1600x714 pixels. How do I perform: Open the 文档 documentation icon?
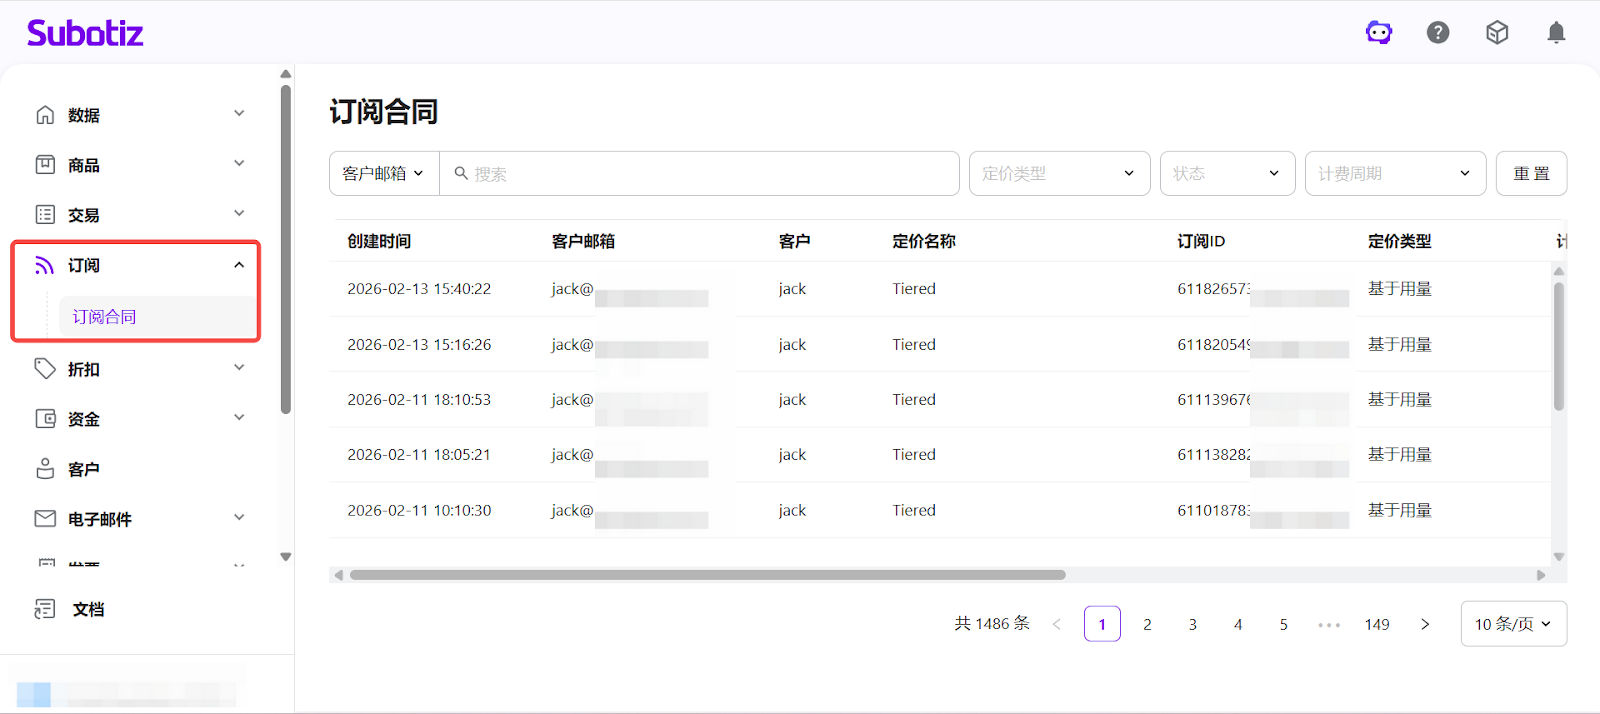[45, 609]
